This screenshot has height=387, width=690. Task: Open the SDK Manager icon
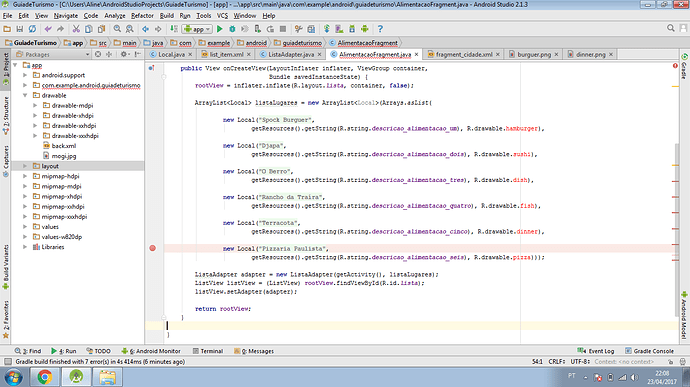[352, 29]
